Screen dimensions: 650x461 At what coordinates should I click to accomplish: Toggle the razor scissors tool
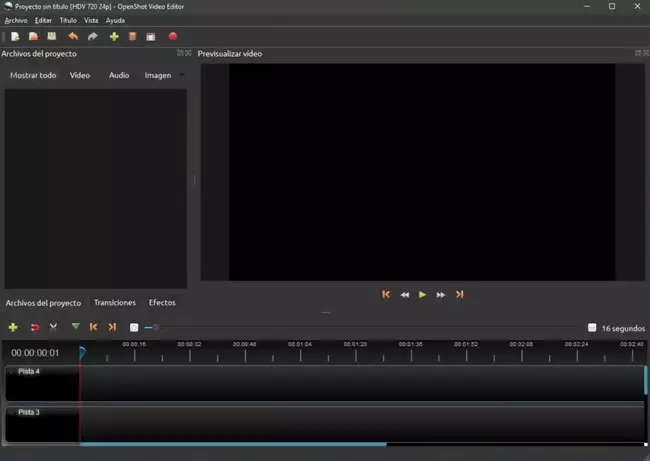pos(53,328)
